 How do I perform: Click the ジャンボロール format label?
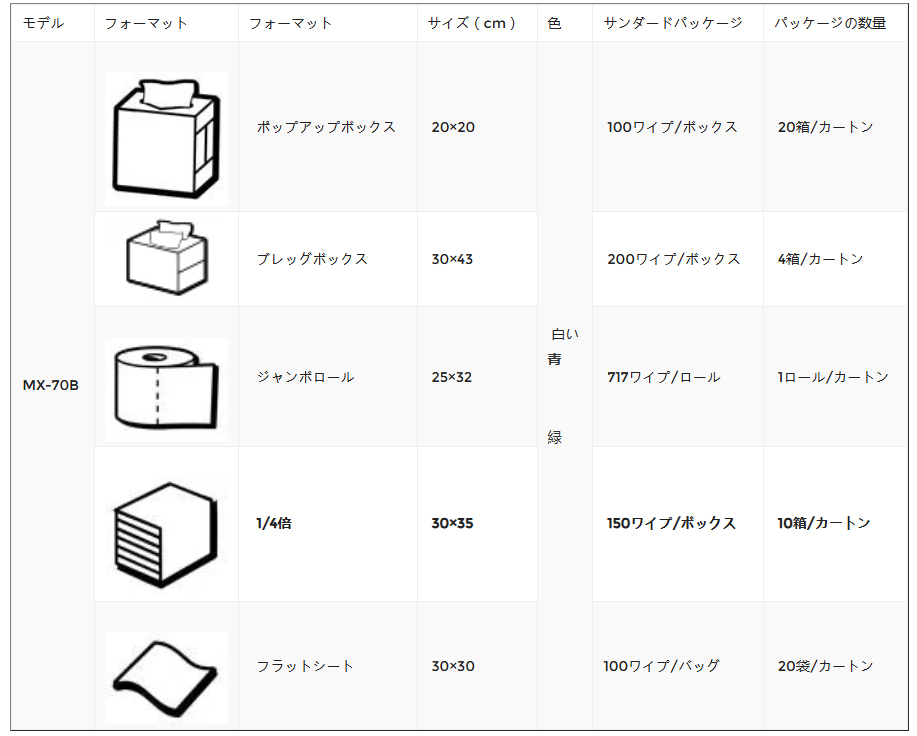pos(305,377)
